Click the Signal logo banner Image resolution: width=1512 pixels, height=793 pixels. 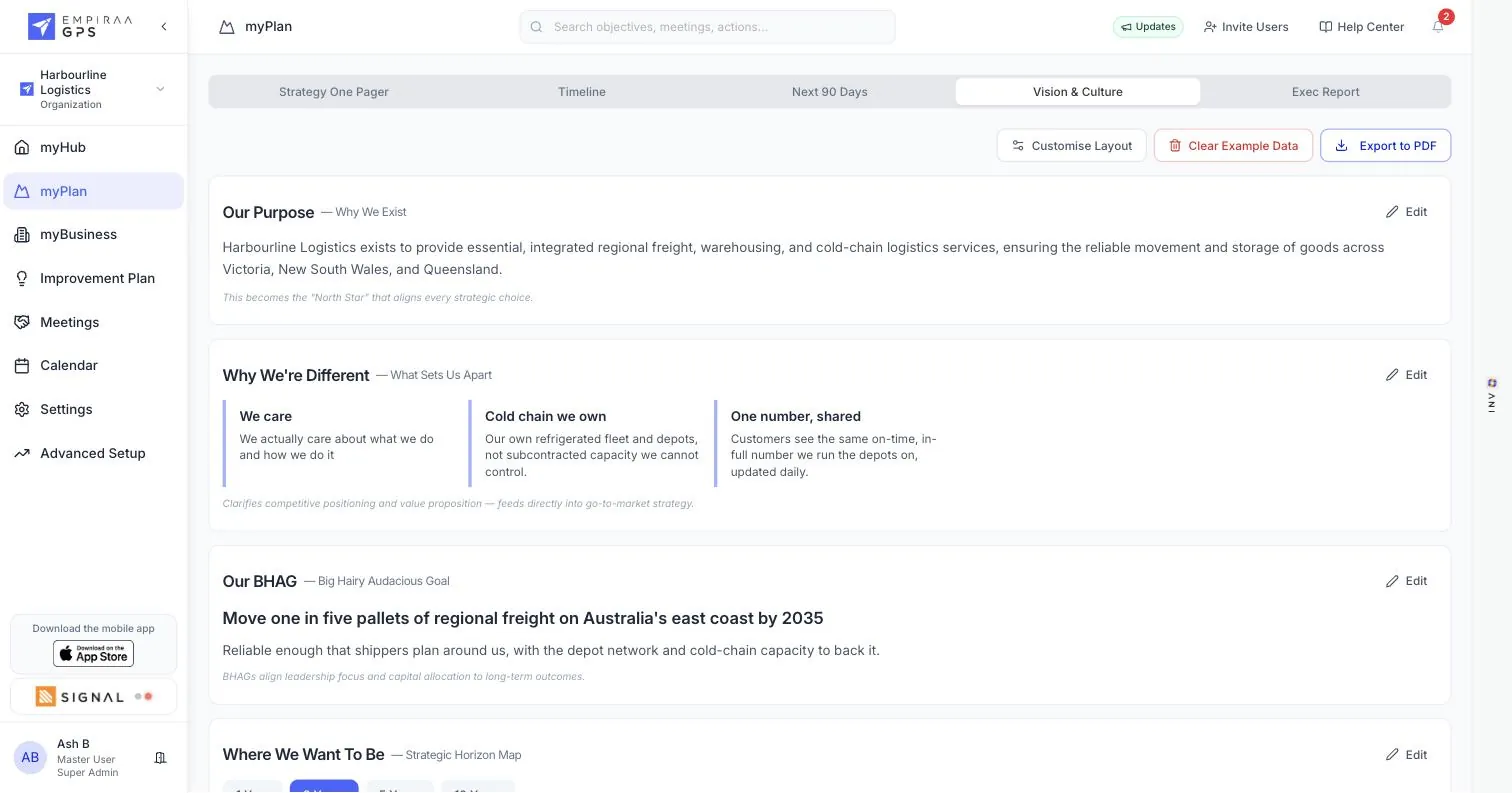coord(93,696)
